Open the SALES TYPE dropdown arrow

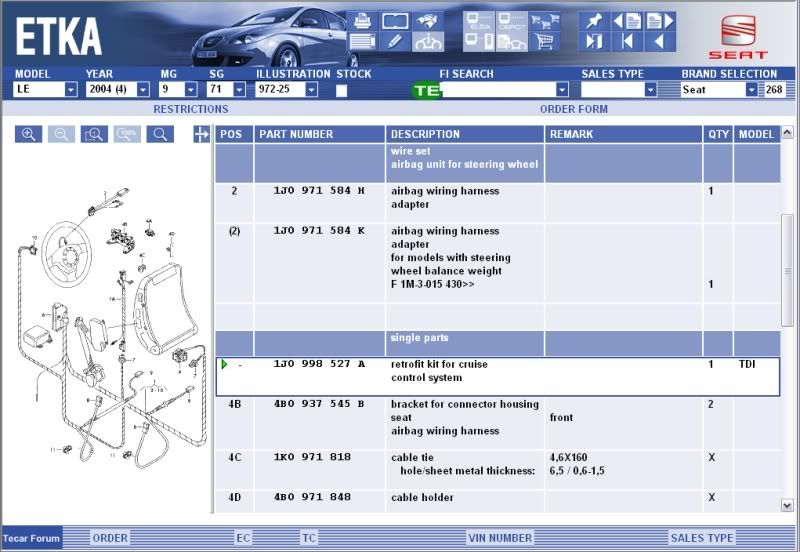[x=651, y=90]
